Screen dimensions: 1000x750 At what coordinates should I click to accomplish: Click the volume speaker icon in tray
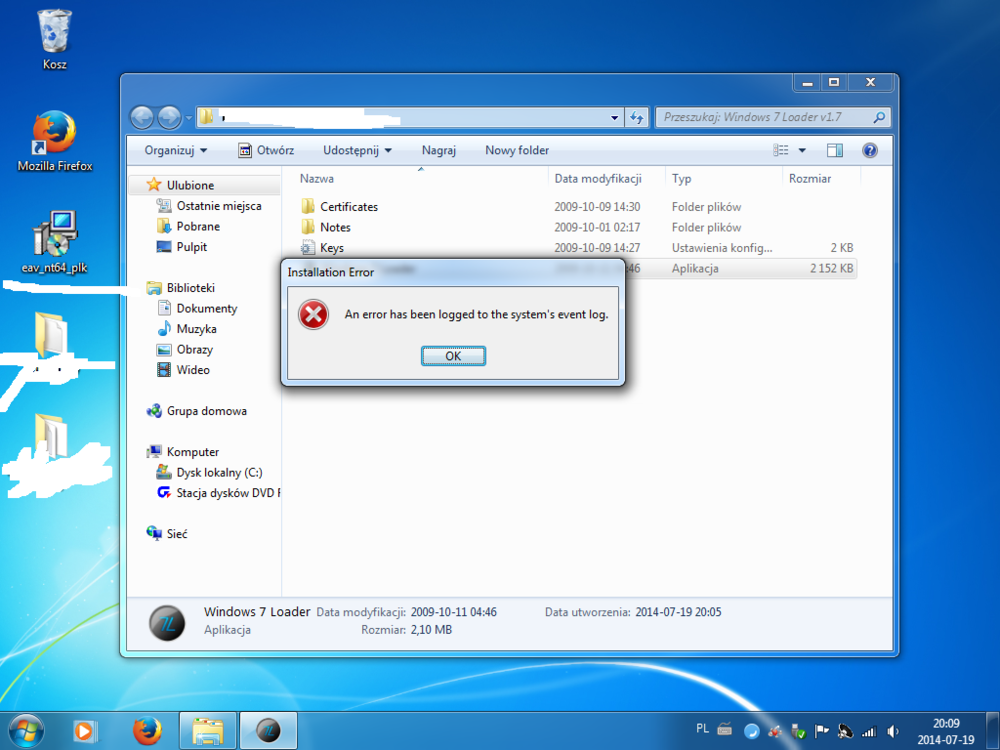(x=893, y=732)
